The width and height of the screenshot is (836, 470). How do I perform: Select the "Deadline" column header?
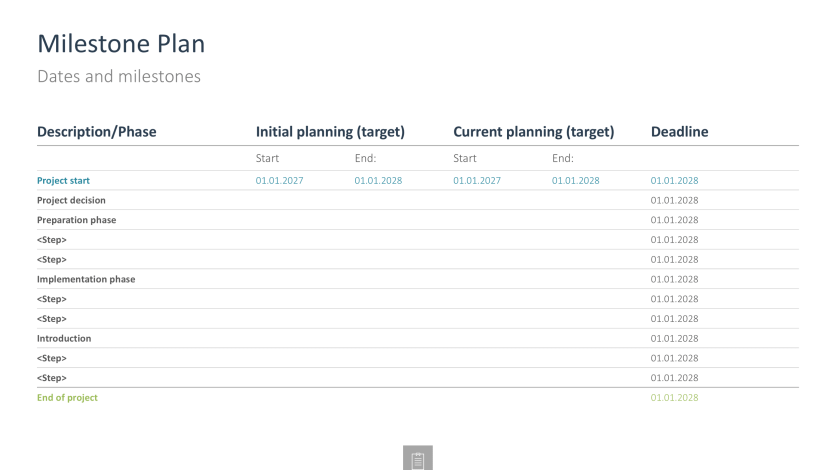coord(680,132)
